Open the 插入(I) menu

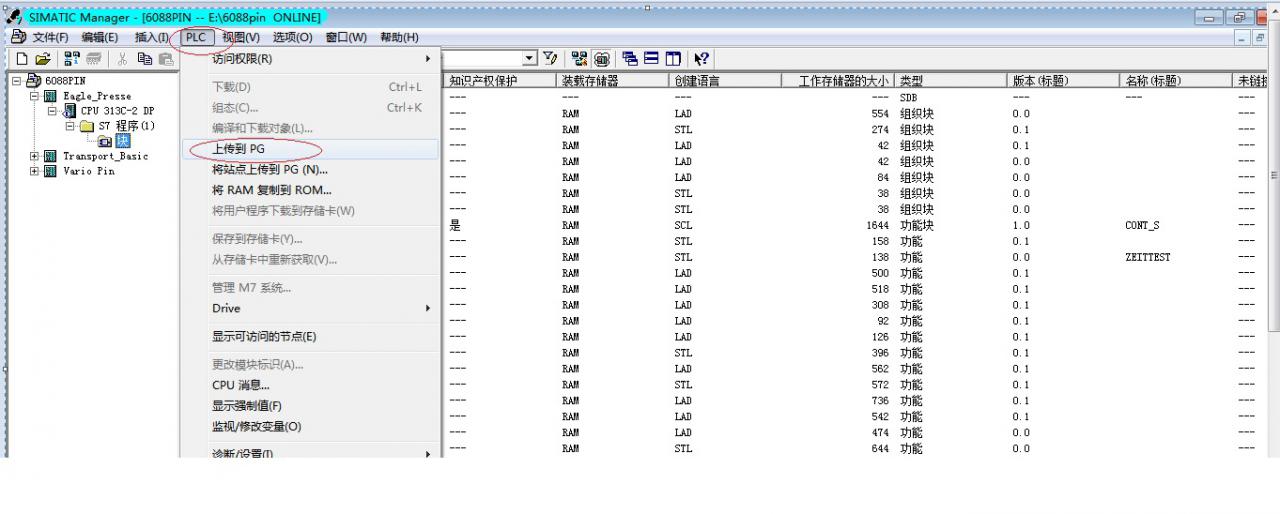(x=152, y=37)
